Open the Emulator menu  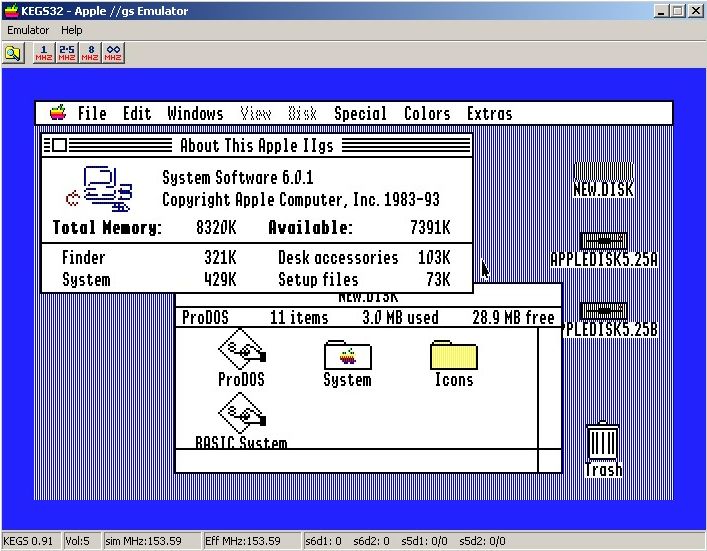(x=28, y=30)
